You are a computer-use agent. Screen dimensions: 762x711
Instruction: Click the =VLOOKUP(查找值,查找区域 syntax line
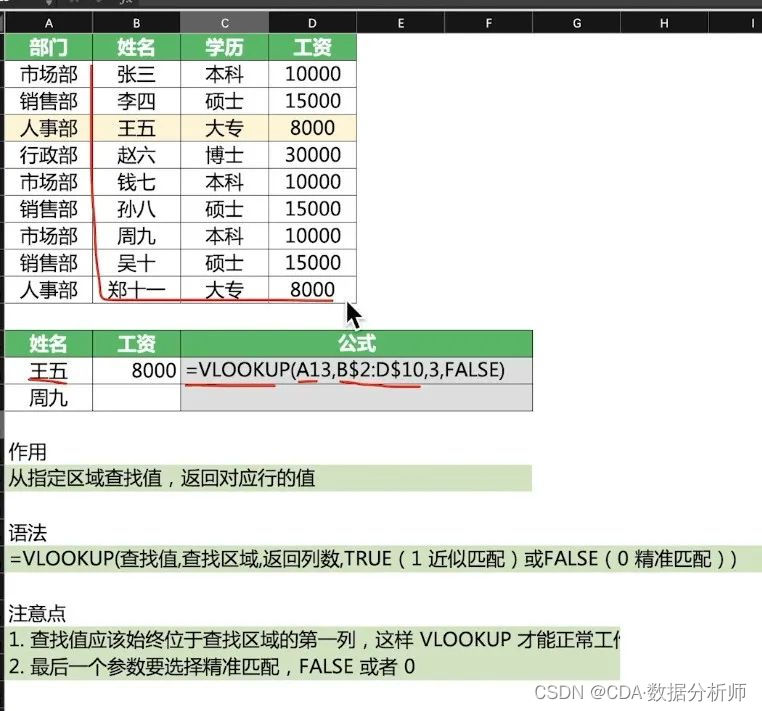(x=383, y=559)
